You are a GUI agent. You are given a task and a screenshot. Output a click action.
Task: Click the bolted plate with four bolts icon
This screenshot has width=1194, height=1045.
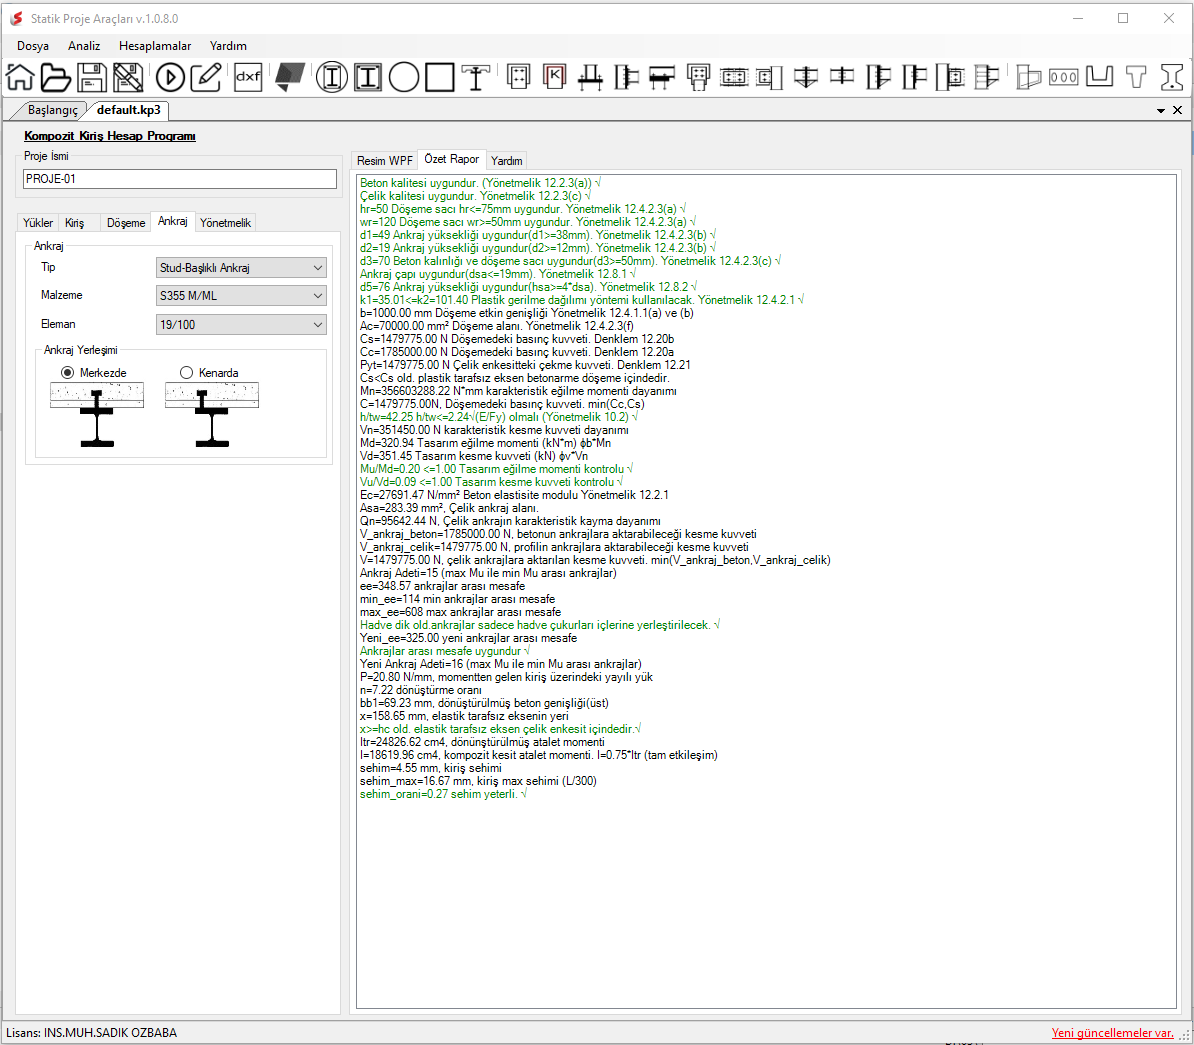(519, 77)
